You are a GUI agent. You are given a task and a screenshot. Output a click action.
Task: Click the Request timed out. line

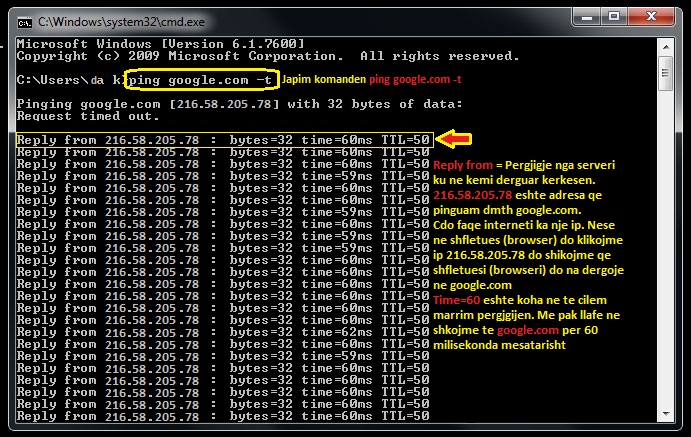[88, 116]
